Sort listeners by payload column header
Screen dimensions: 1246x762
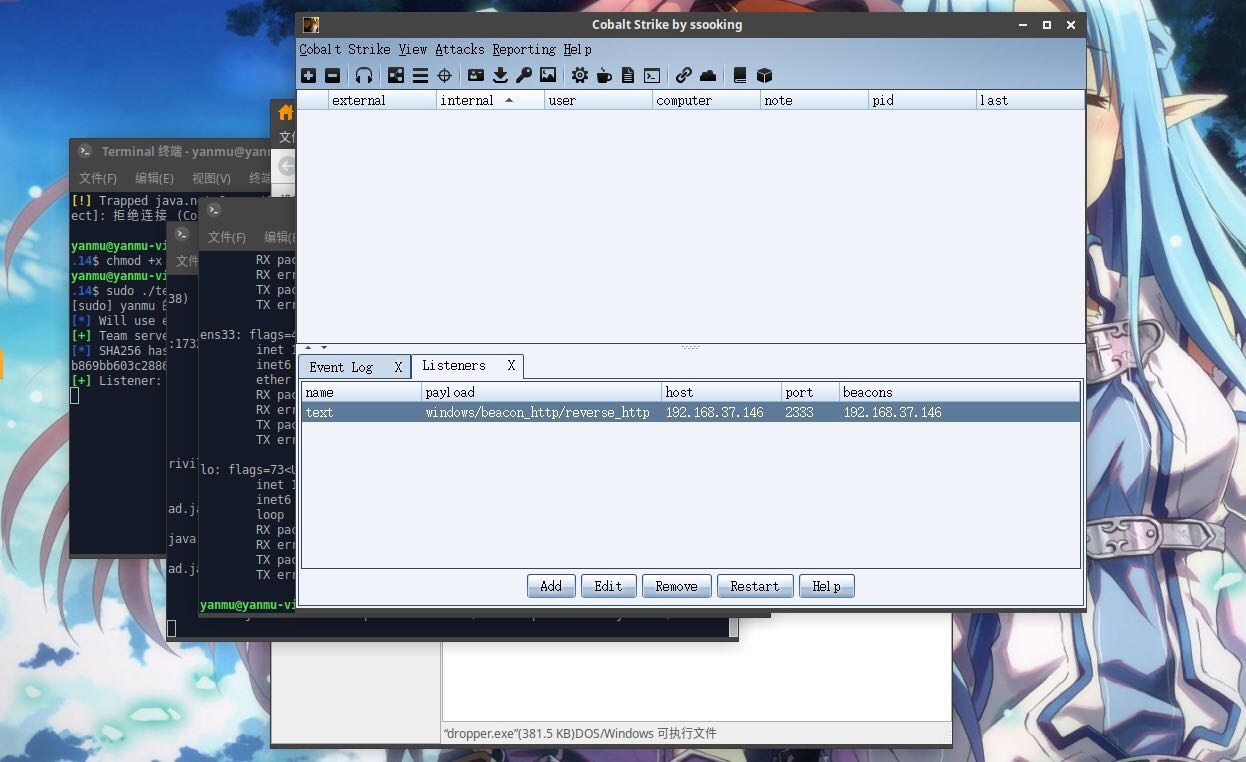point(541,392)
